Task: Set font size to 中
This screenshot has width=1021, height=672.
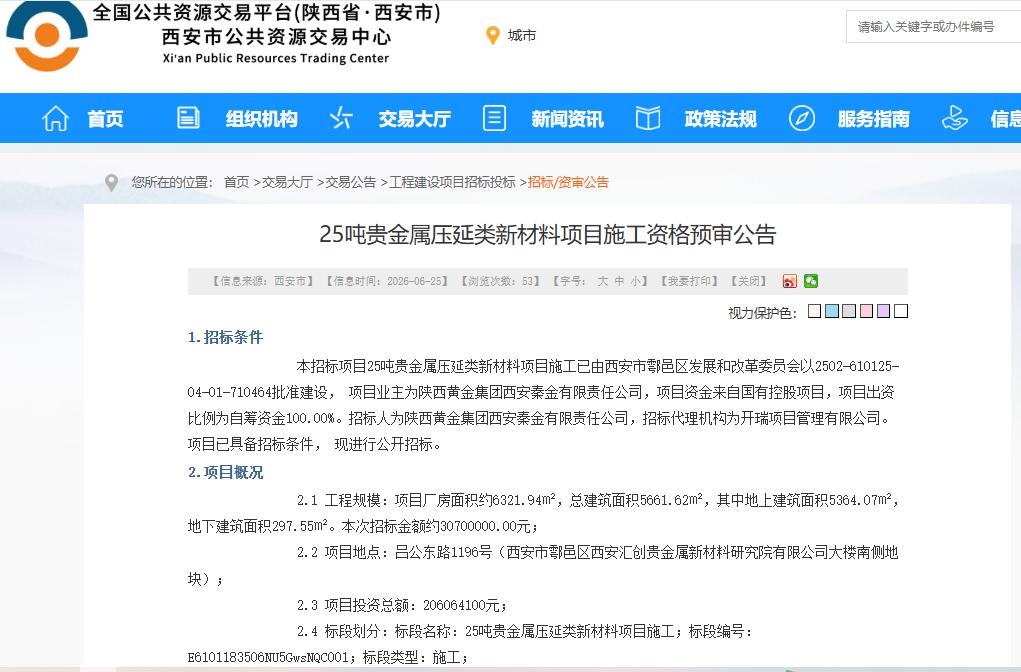Action: click(x=619, y=281)
